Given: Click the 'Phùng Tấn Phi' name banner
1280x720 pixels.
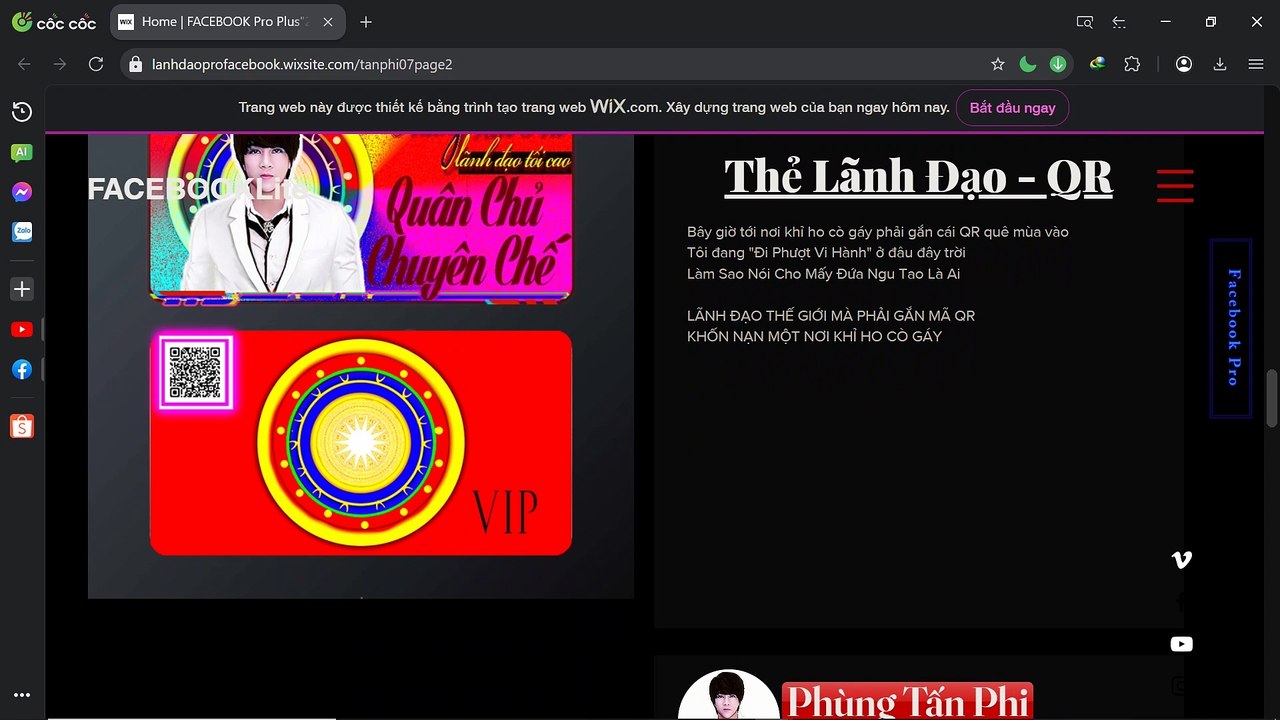Looking at the screenshot, I should click(906, 701).
